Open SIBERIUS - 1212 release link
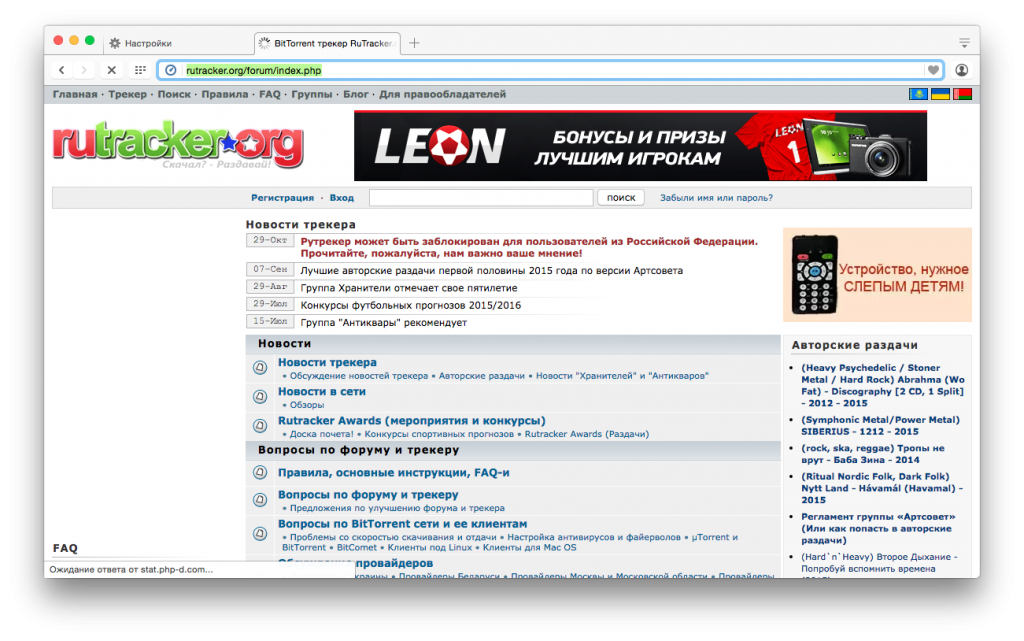 click(880, 426)
